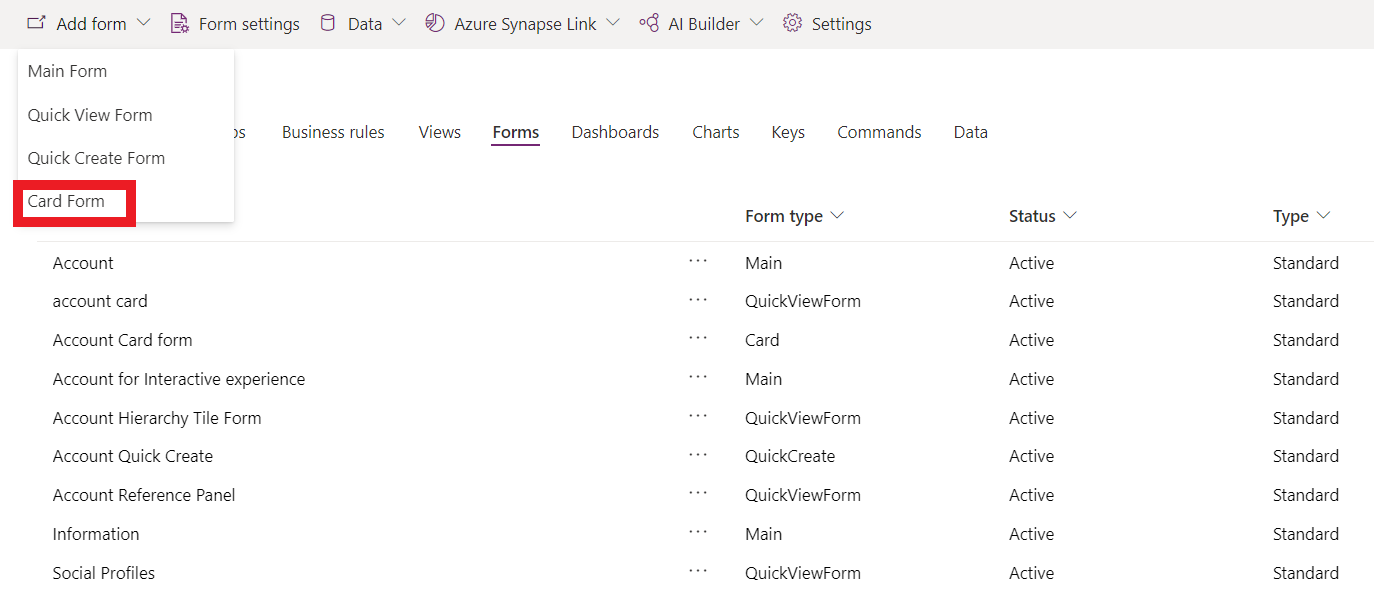Open more options for Social Profiles
Viewport: 1374px width, 594px height.
click(x=698, y=572)
